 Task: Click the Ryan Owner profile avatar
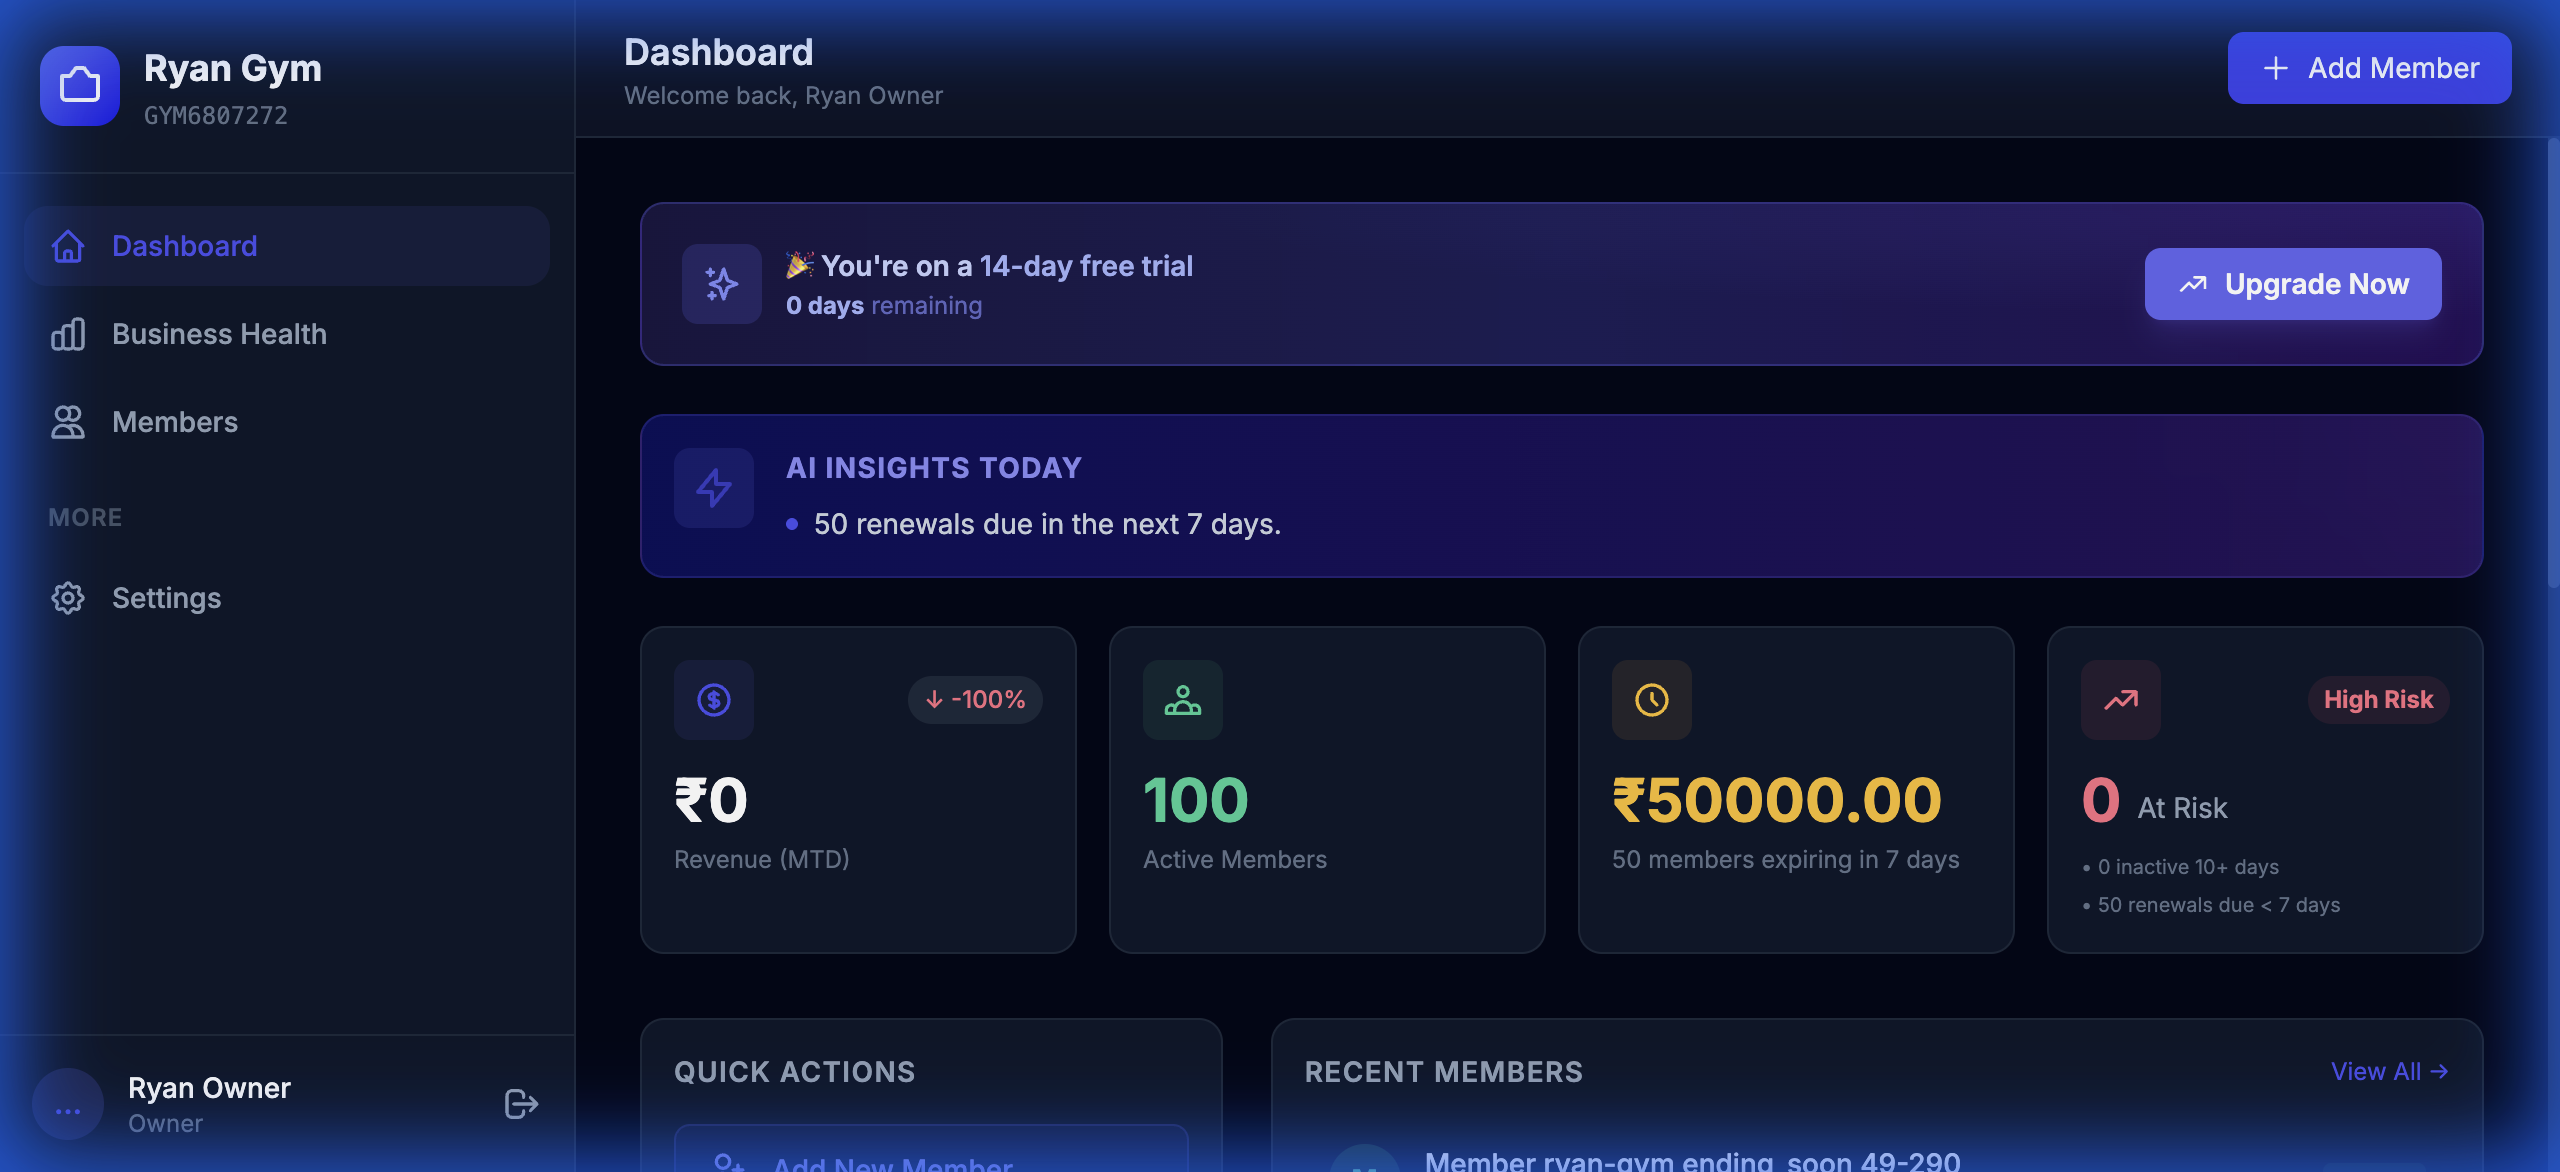point(67,1104)
